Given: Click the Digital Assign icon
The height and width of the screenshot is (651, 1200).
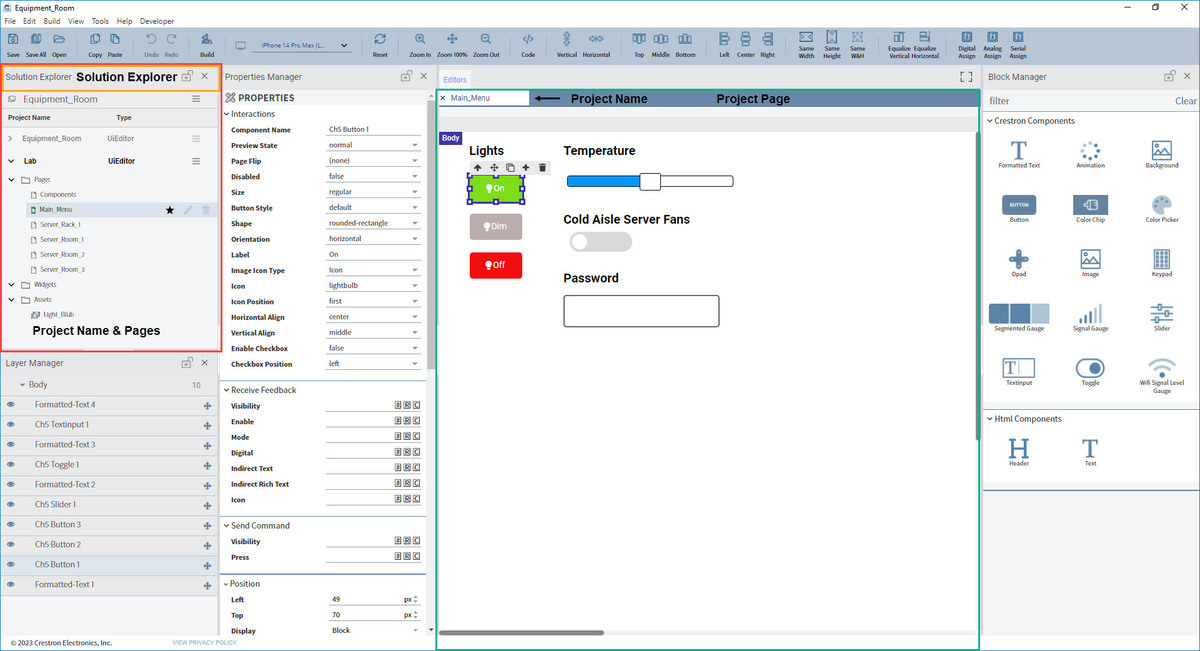Looking at the screenshot, I should point(967,42).
